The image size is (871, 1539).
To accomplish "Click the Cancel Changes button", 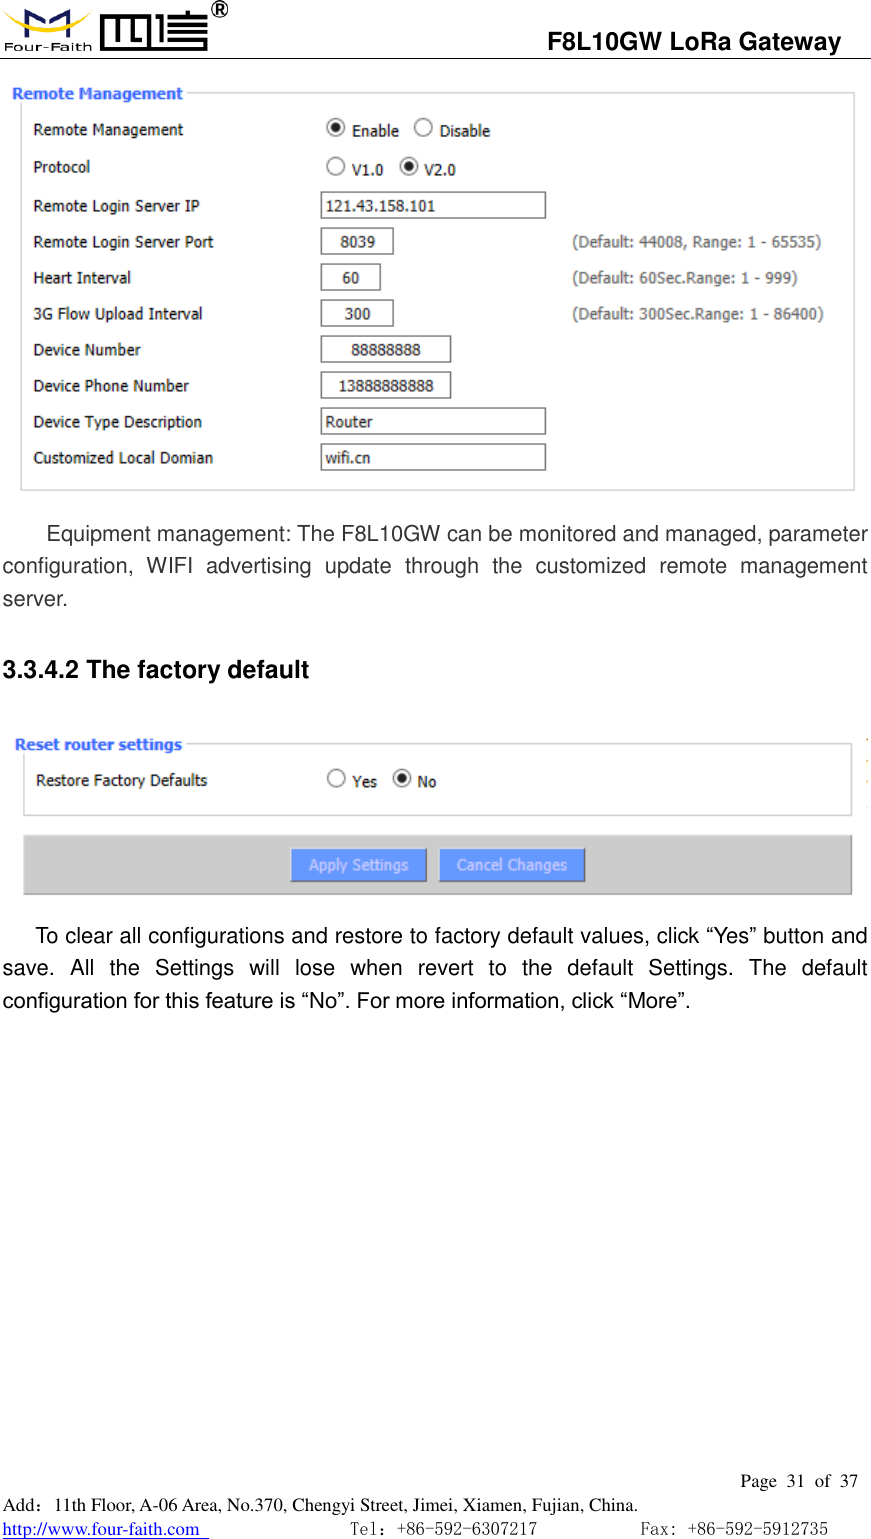I will (x=512, y=865).
